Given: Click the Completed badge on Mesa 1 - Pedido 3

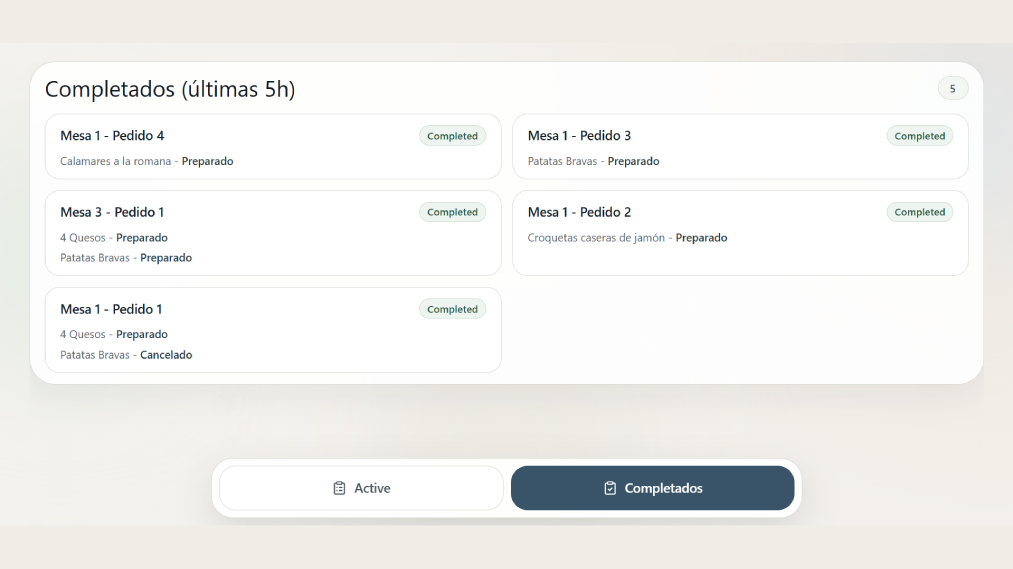Looking at the screenshot, I should click(919, 136).
